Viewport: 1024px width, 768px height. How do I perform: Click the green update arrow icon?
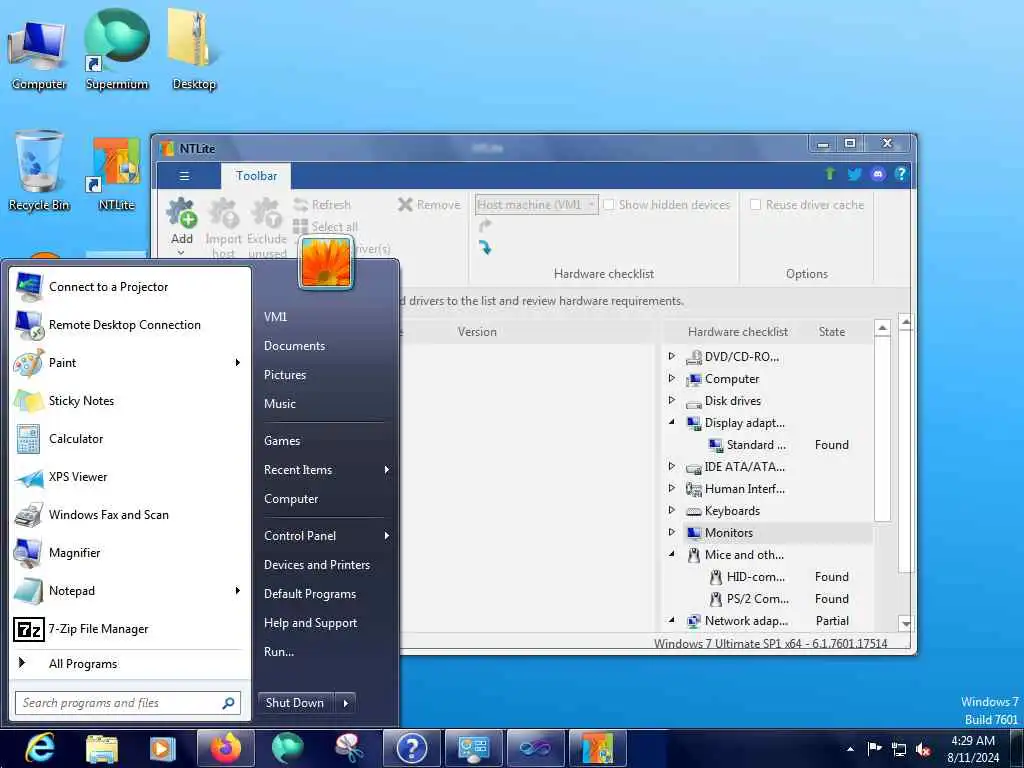tap(830, 174)
